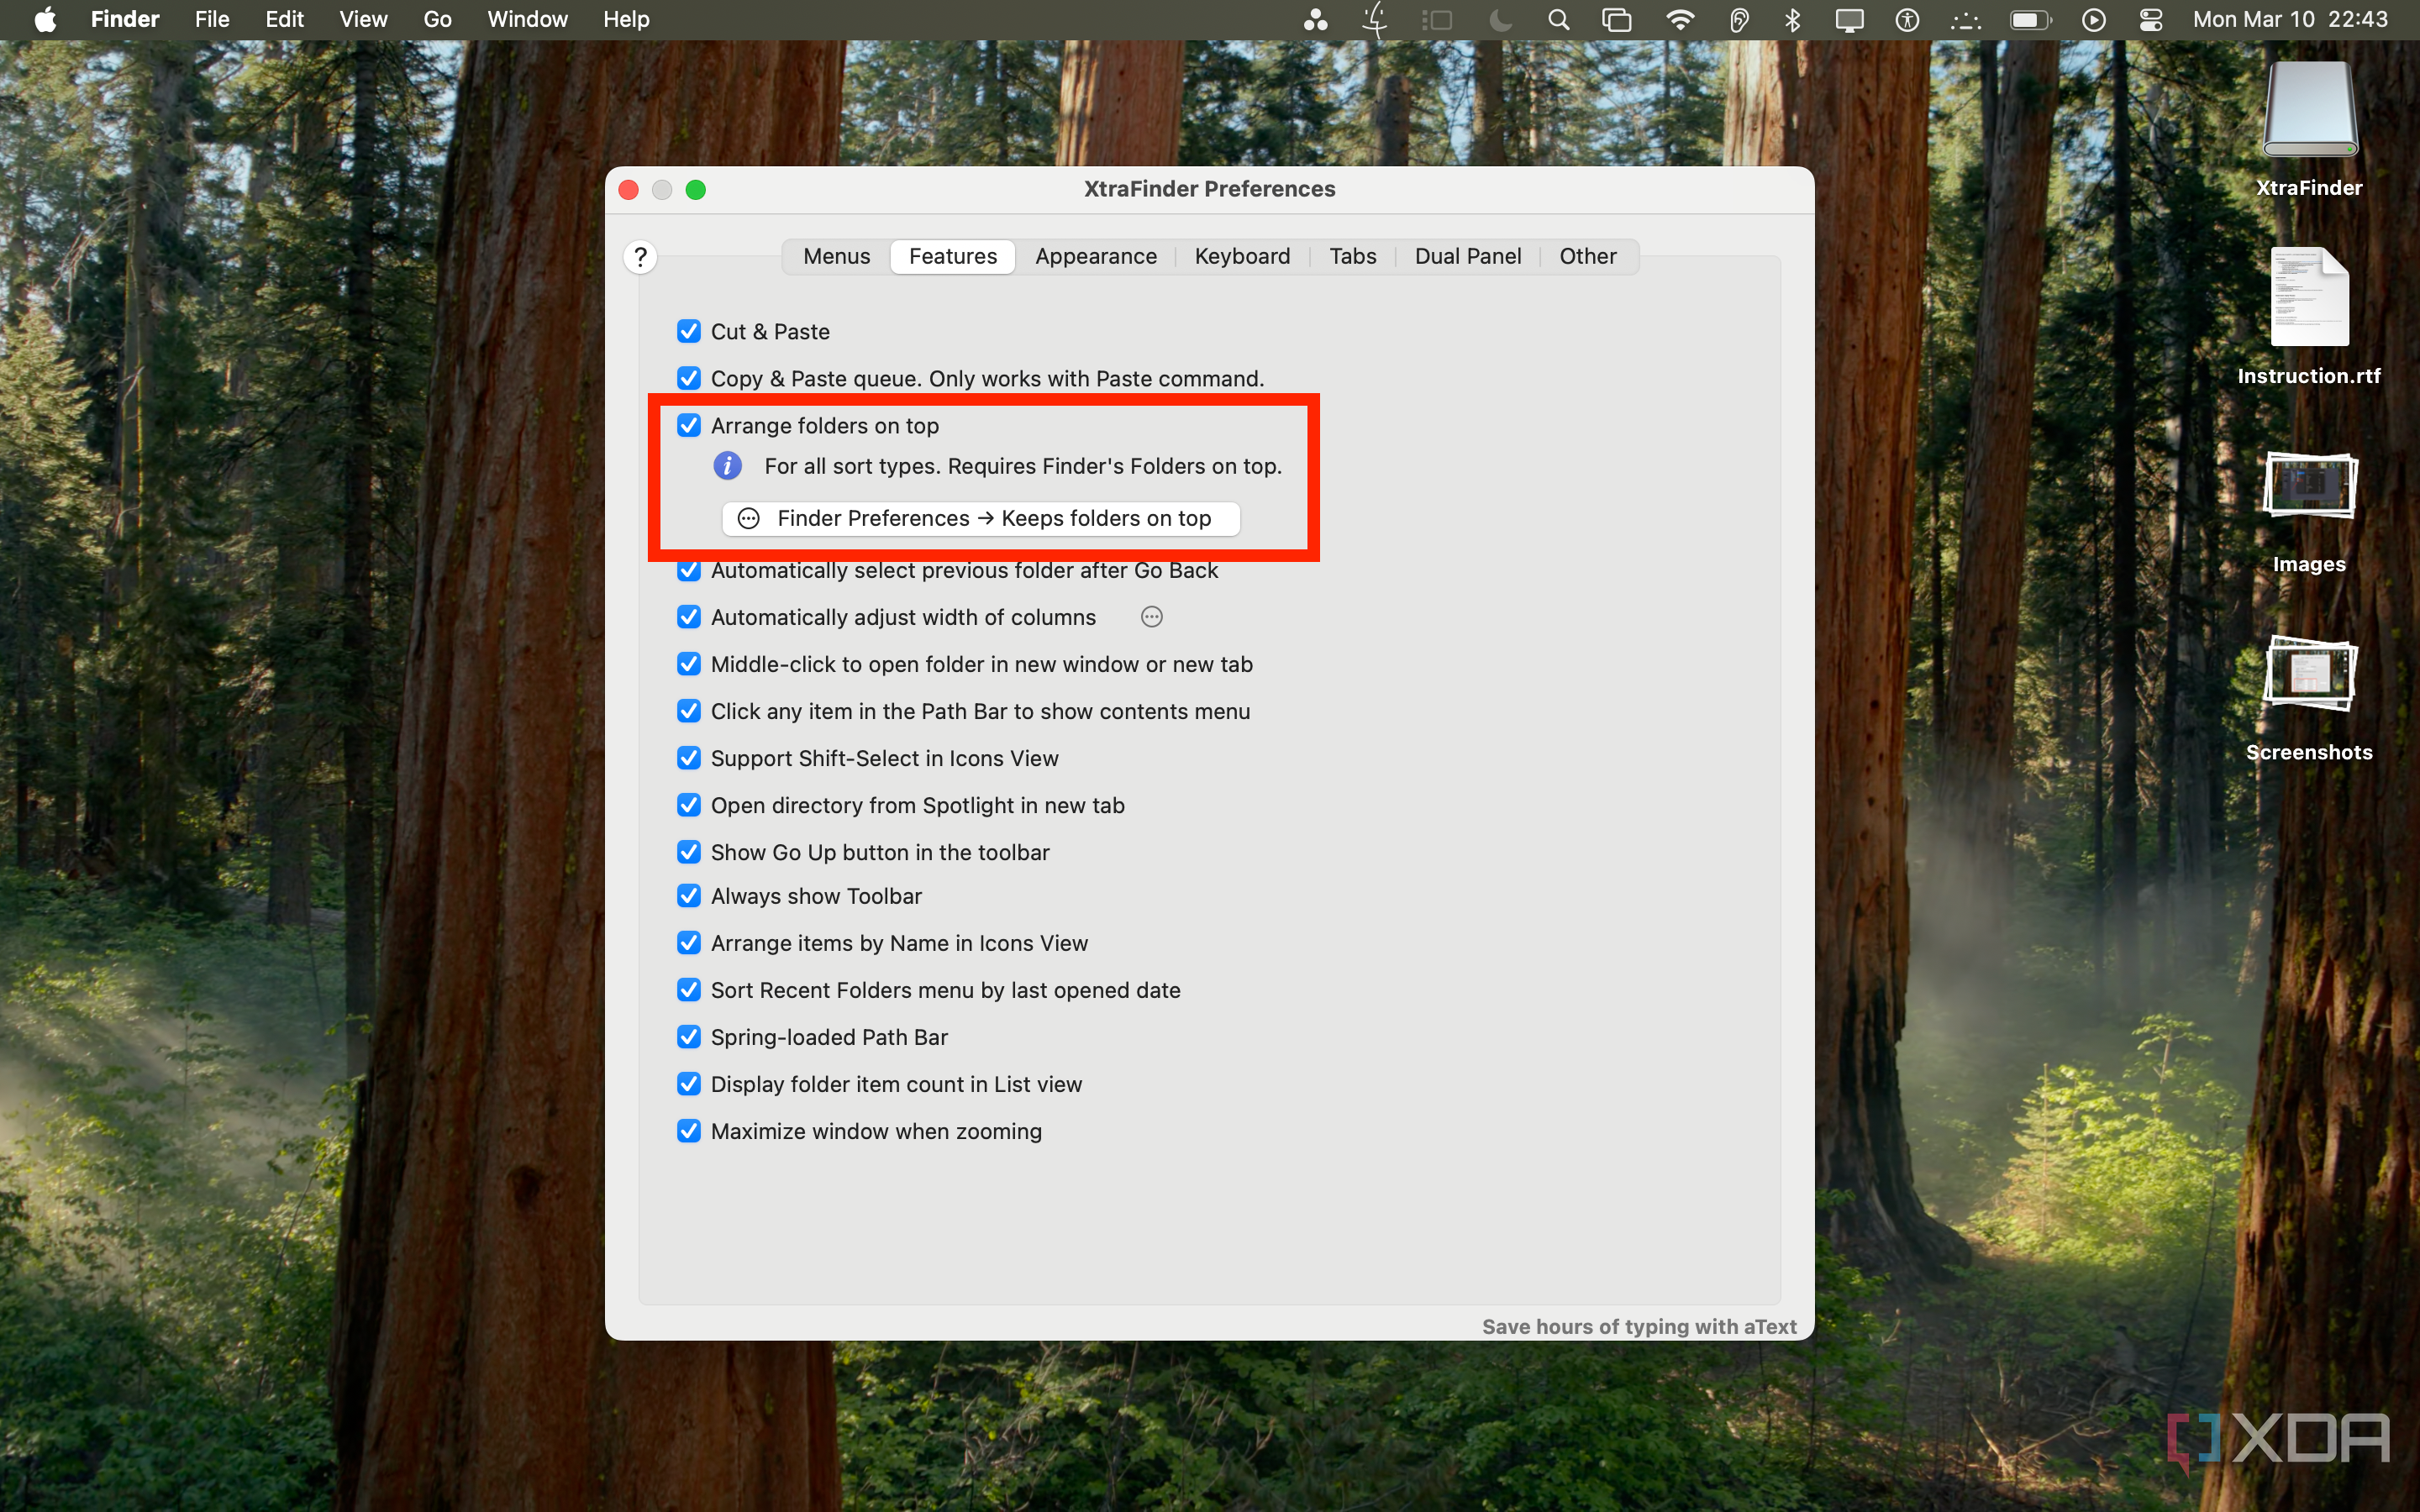This screenshot has height=1512, width=2420.
Task: Switch to the Dual Panel tab
Action: [1467, 256]
